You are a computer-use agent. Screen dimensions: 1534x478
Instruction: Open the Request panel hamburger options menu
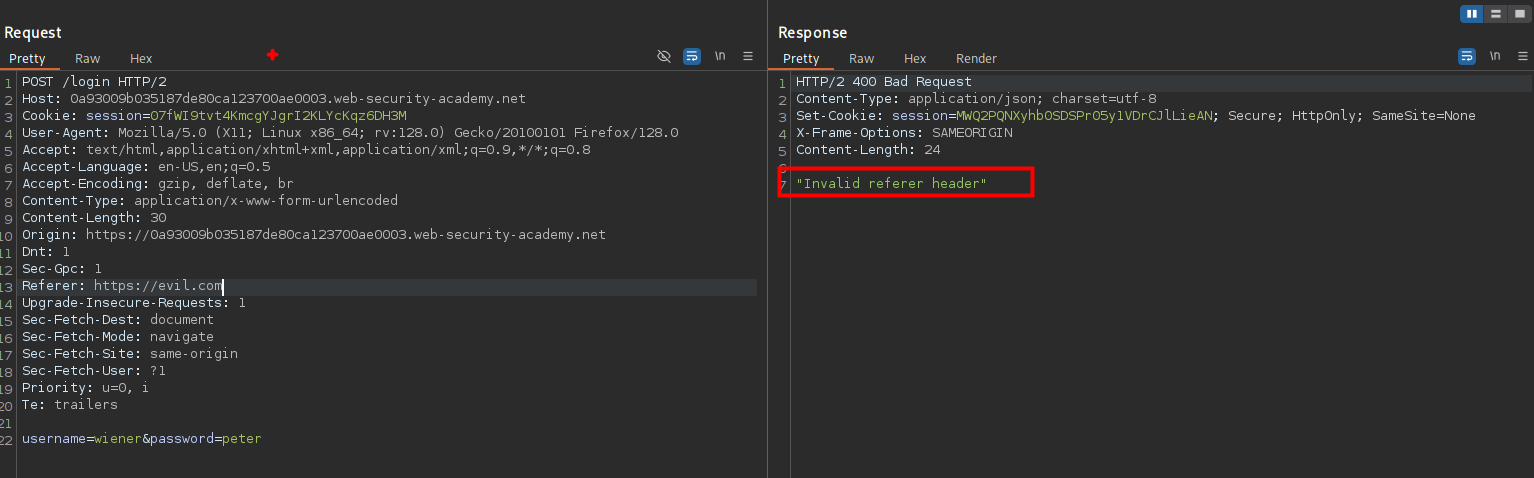[x=748, y=57]
